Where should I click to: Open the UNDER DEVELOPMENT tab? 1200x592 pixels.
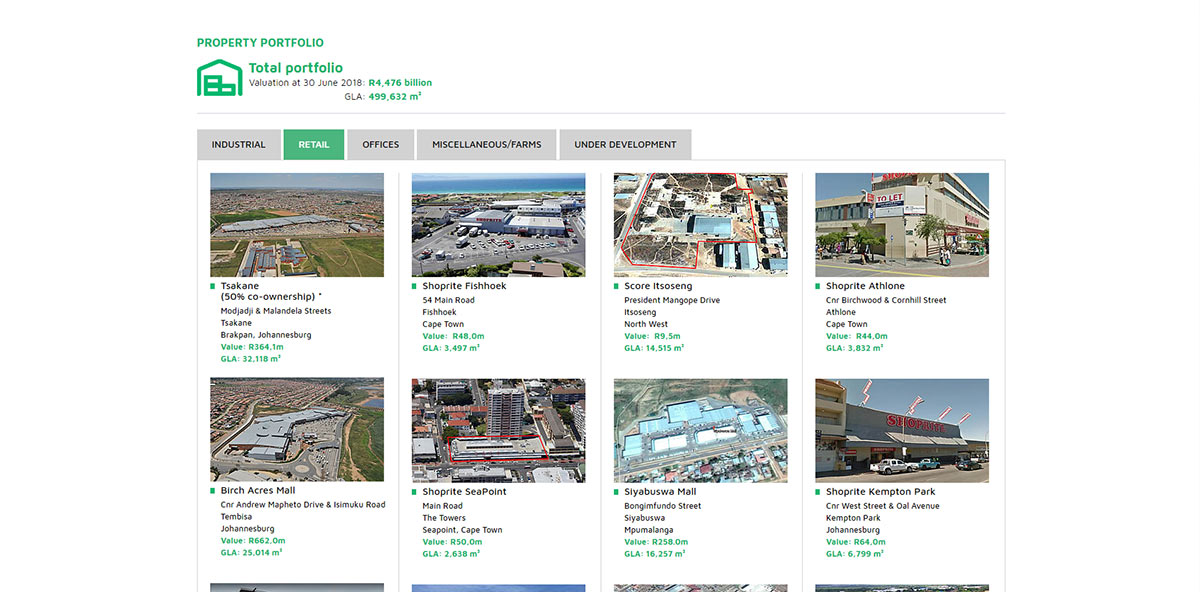click(624, 144)
